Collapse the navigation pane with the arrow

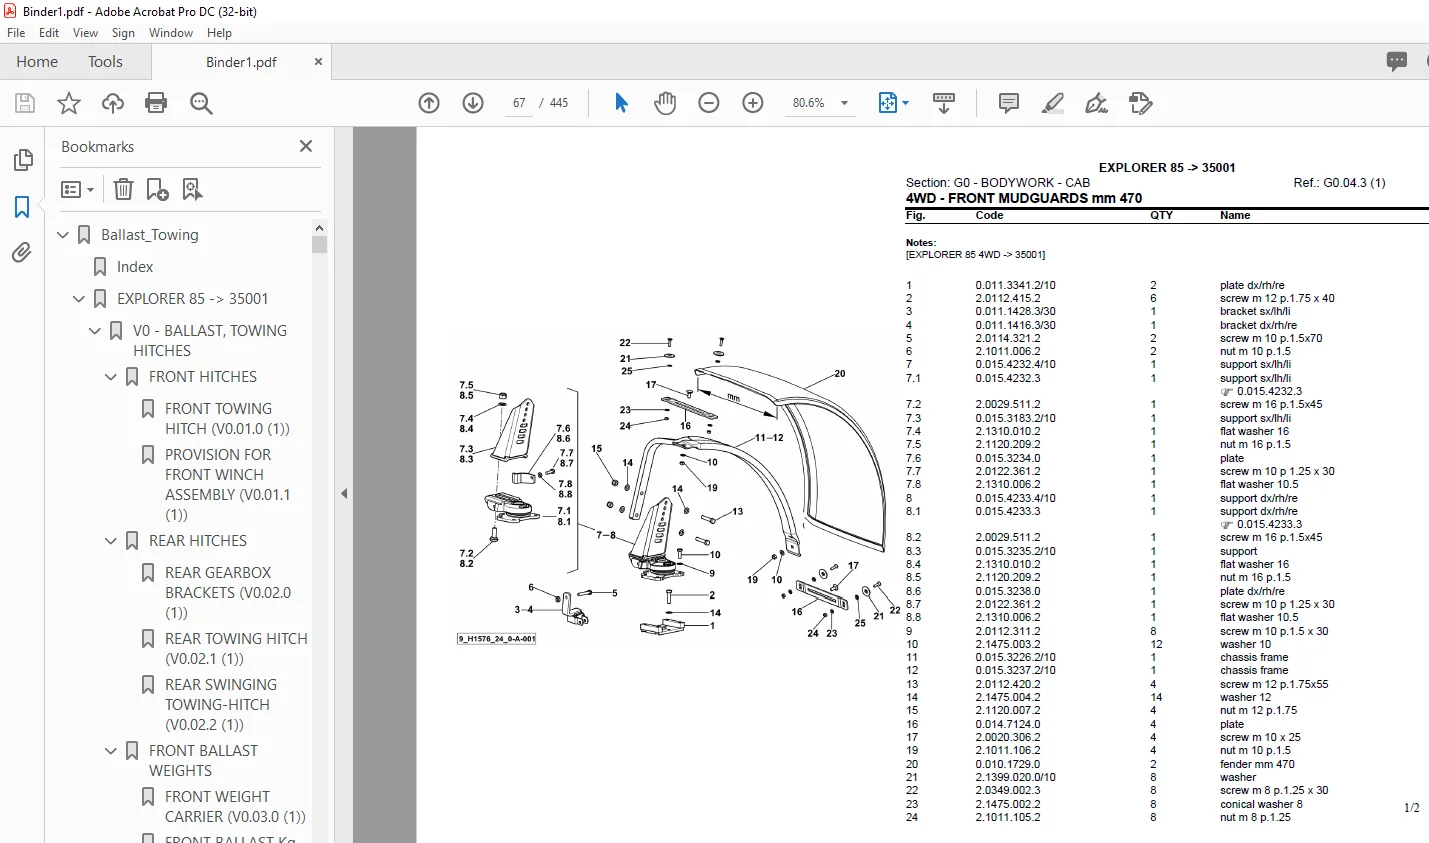(x=344, y=493)
